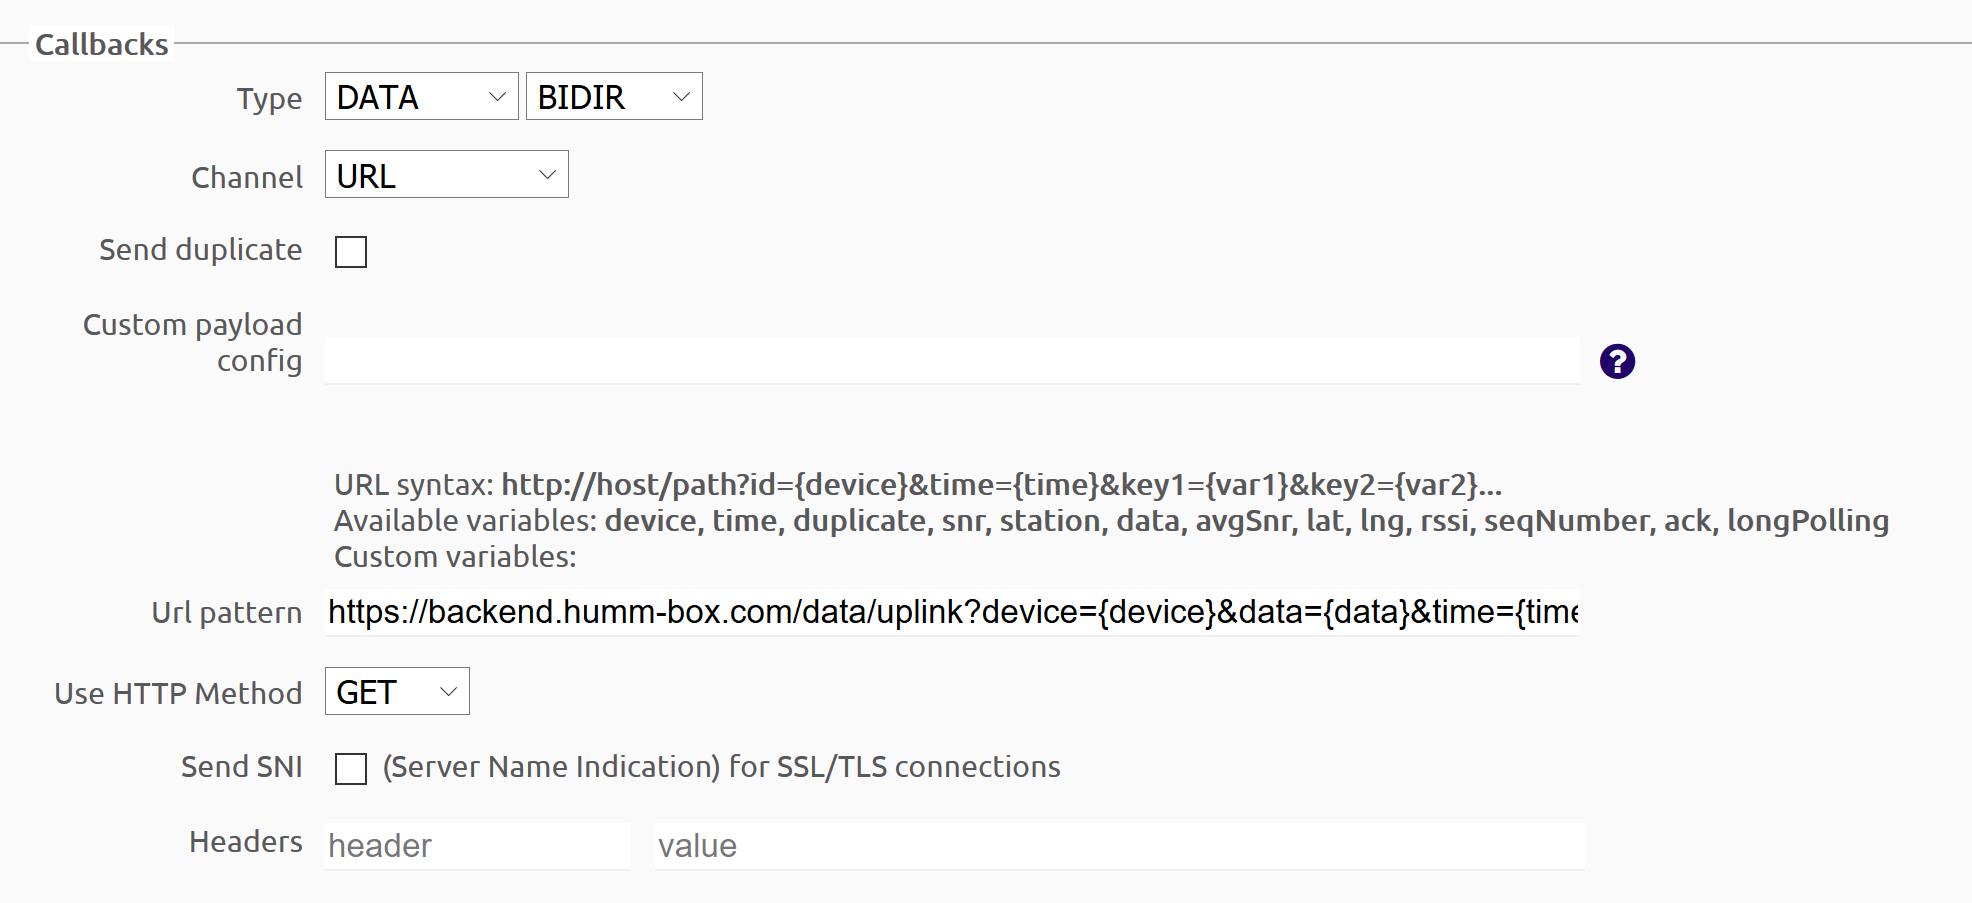Image resolution: width=1972 pixels, height=903 pixels.
Task: Focus the Headers header name field
Action: (477, 846)
